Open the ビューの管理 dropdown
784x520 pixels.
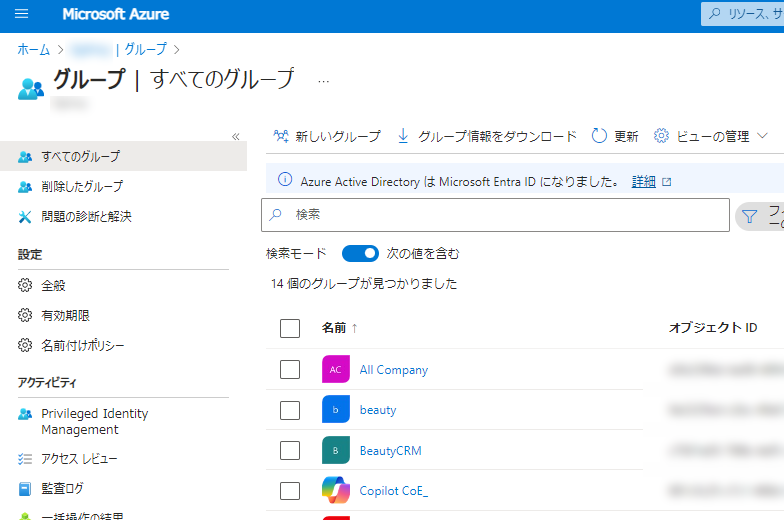[710, 136]
